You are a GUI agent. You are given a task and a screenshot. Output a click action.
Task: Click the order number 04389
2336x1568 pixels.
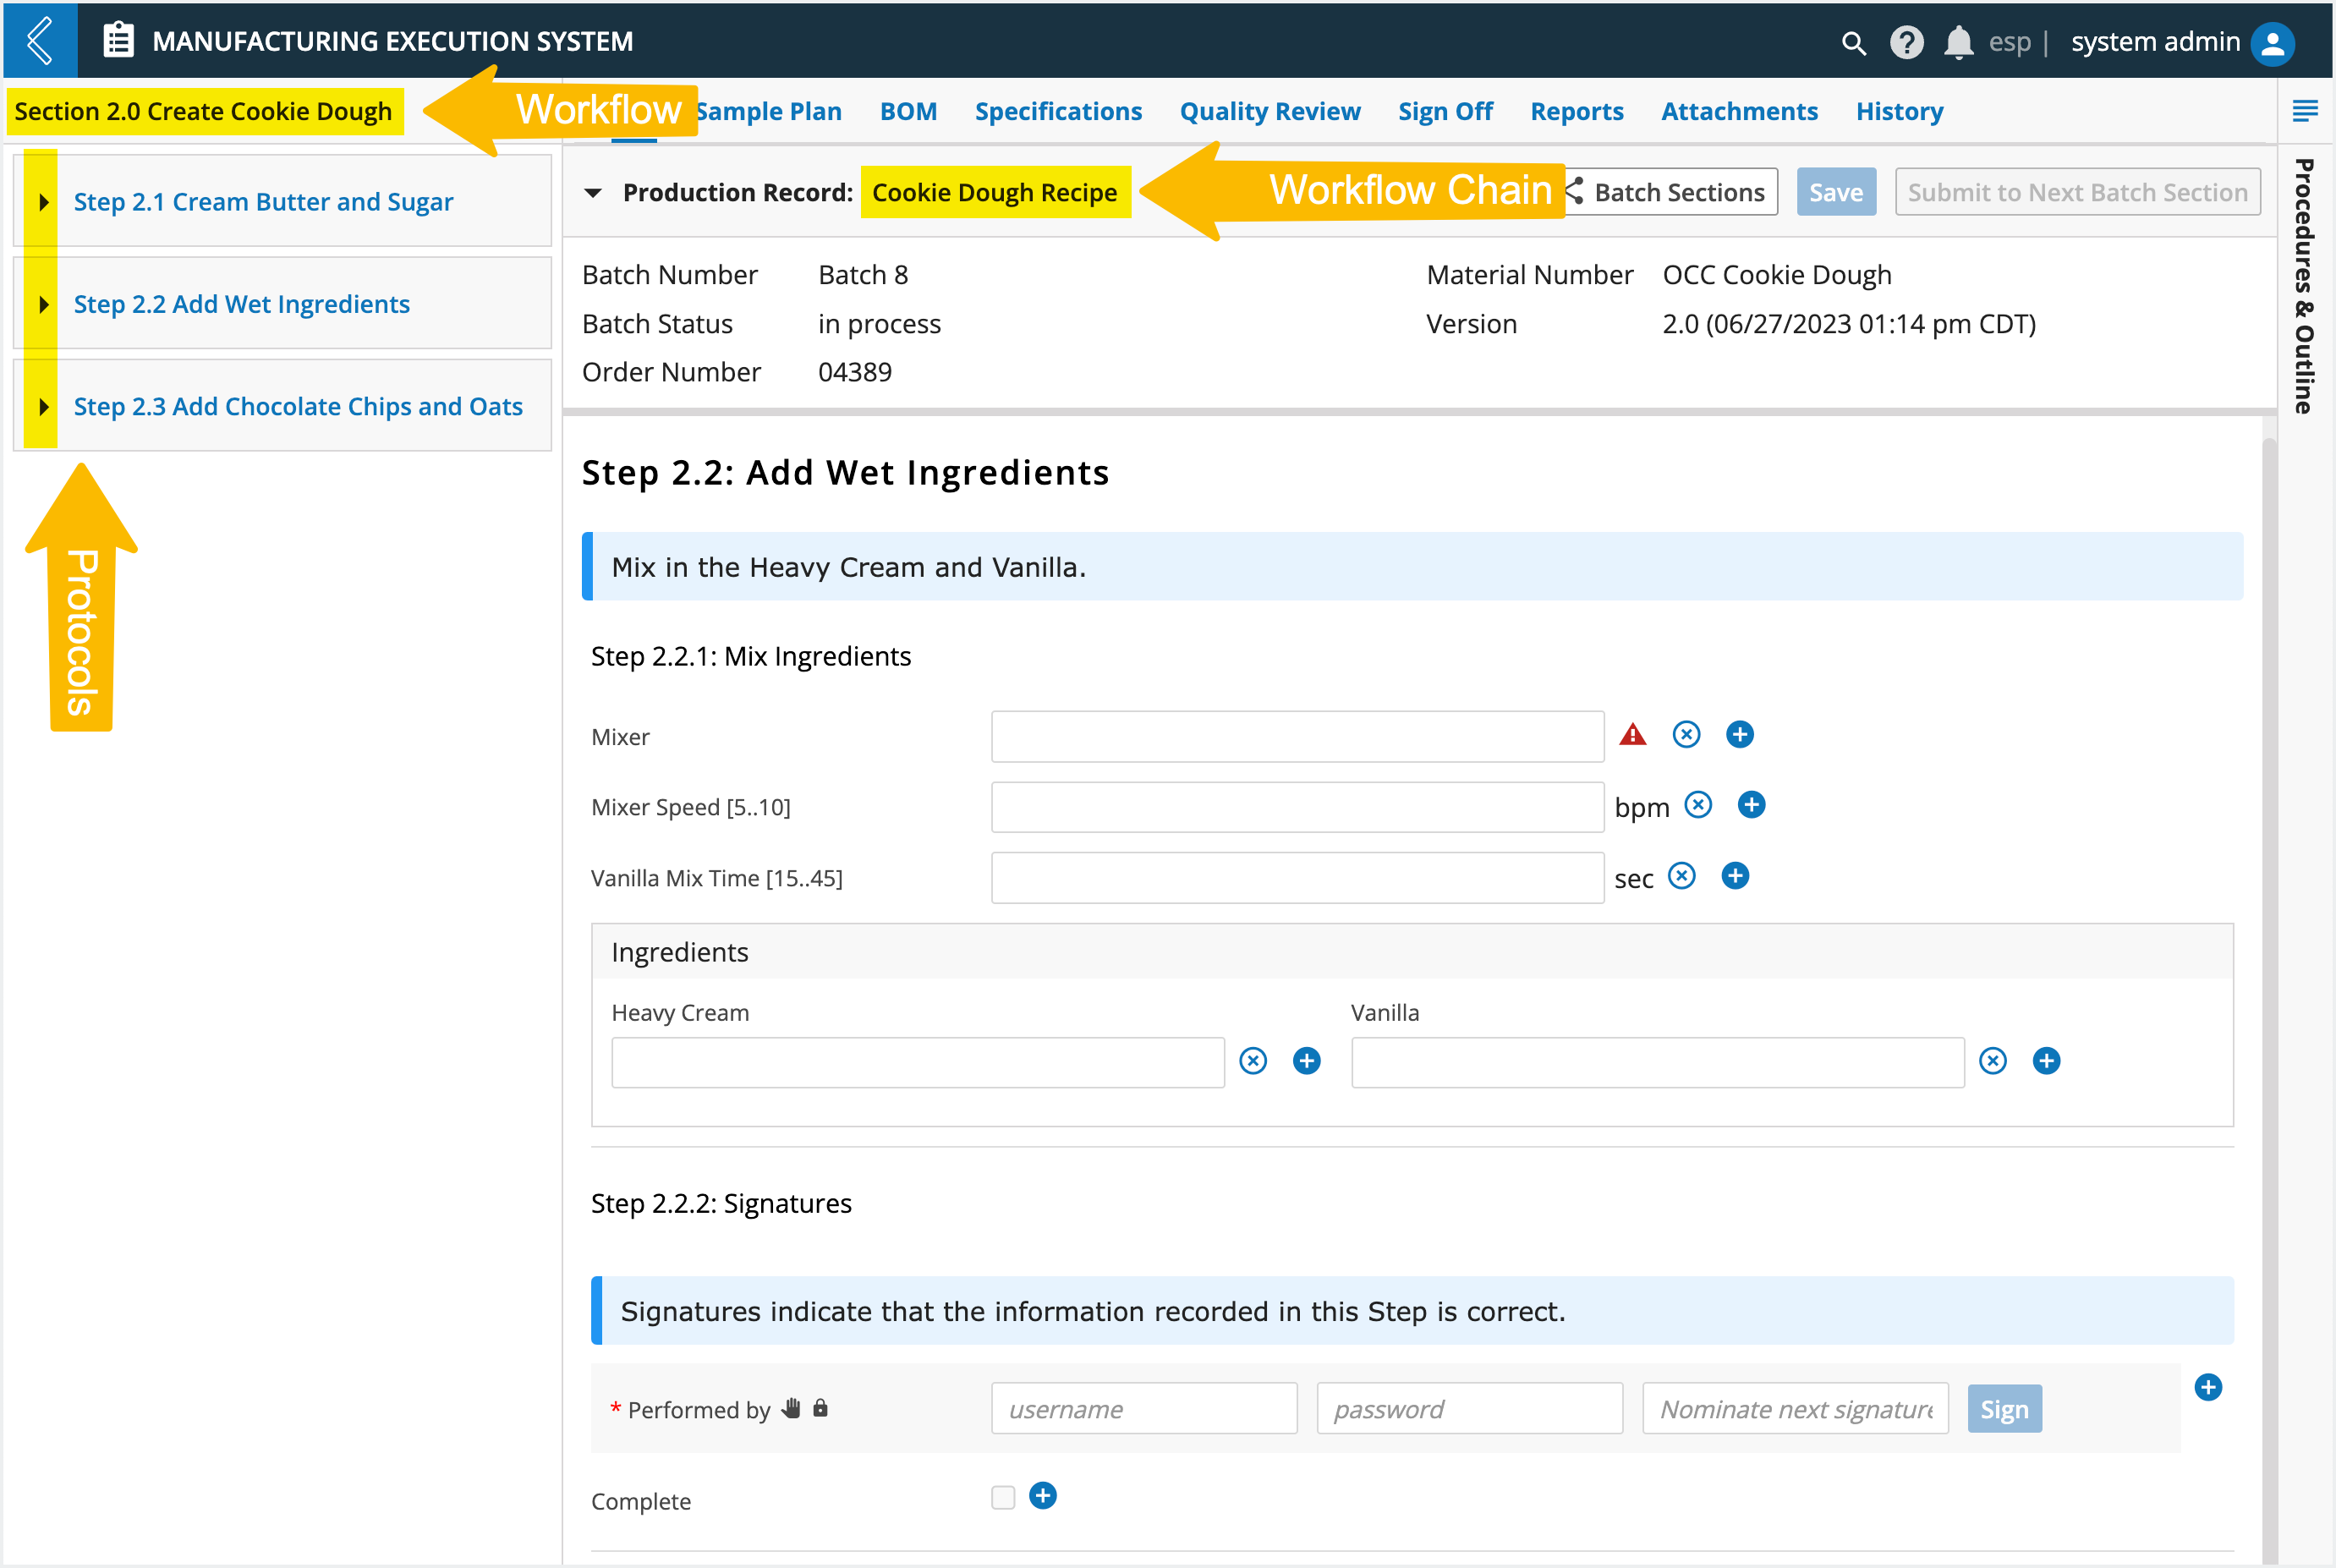pyautogui.click(x=855, y=372)
